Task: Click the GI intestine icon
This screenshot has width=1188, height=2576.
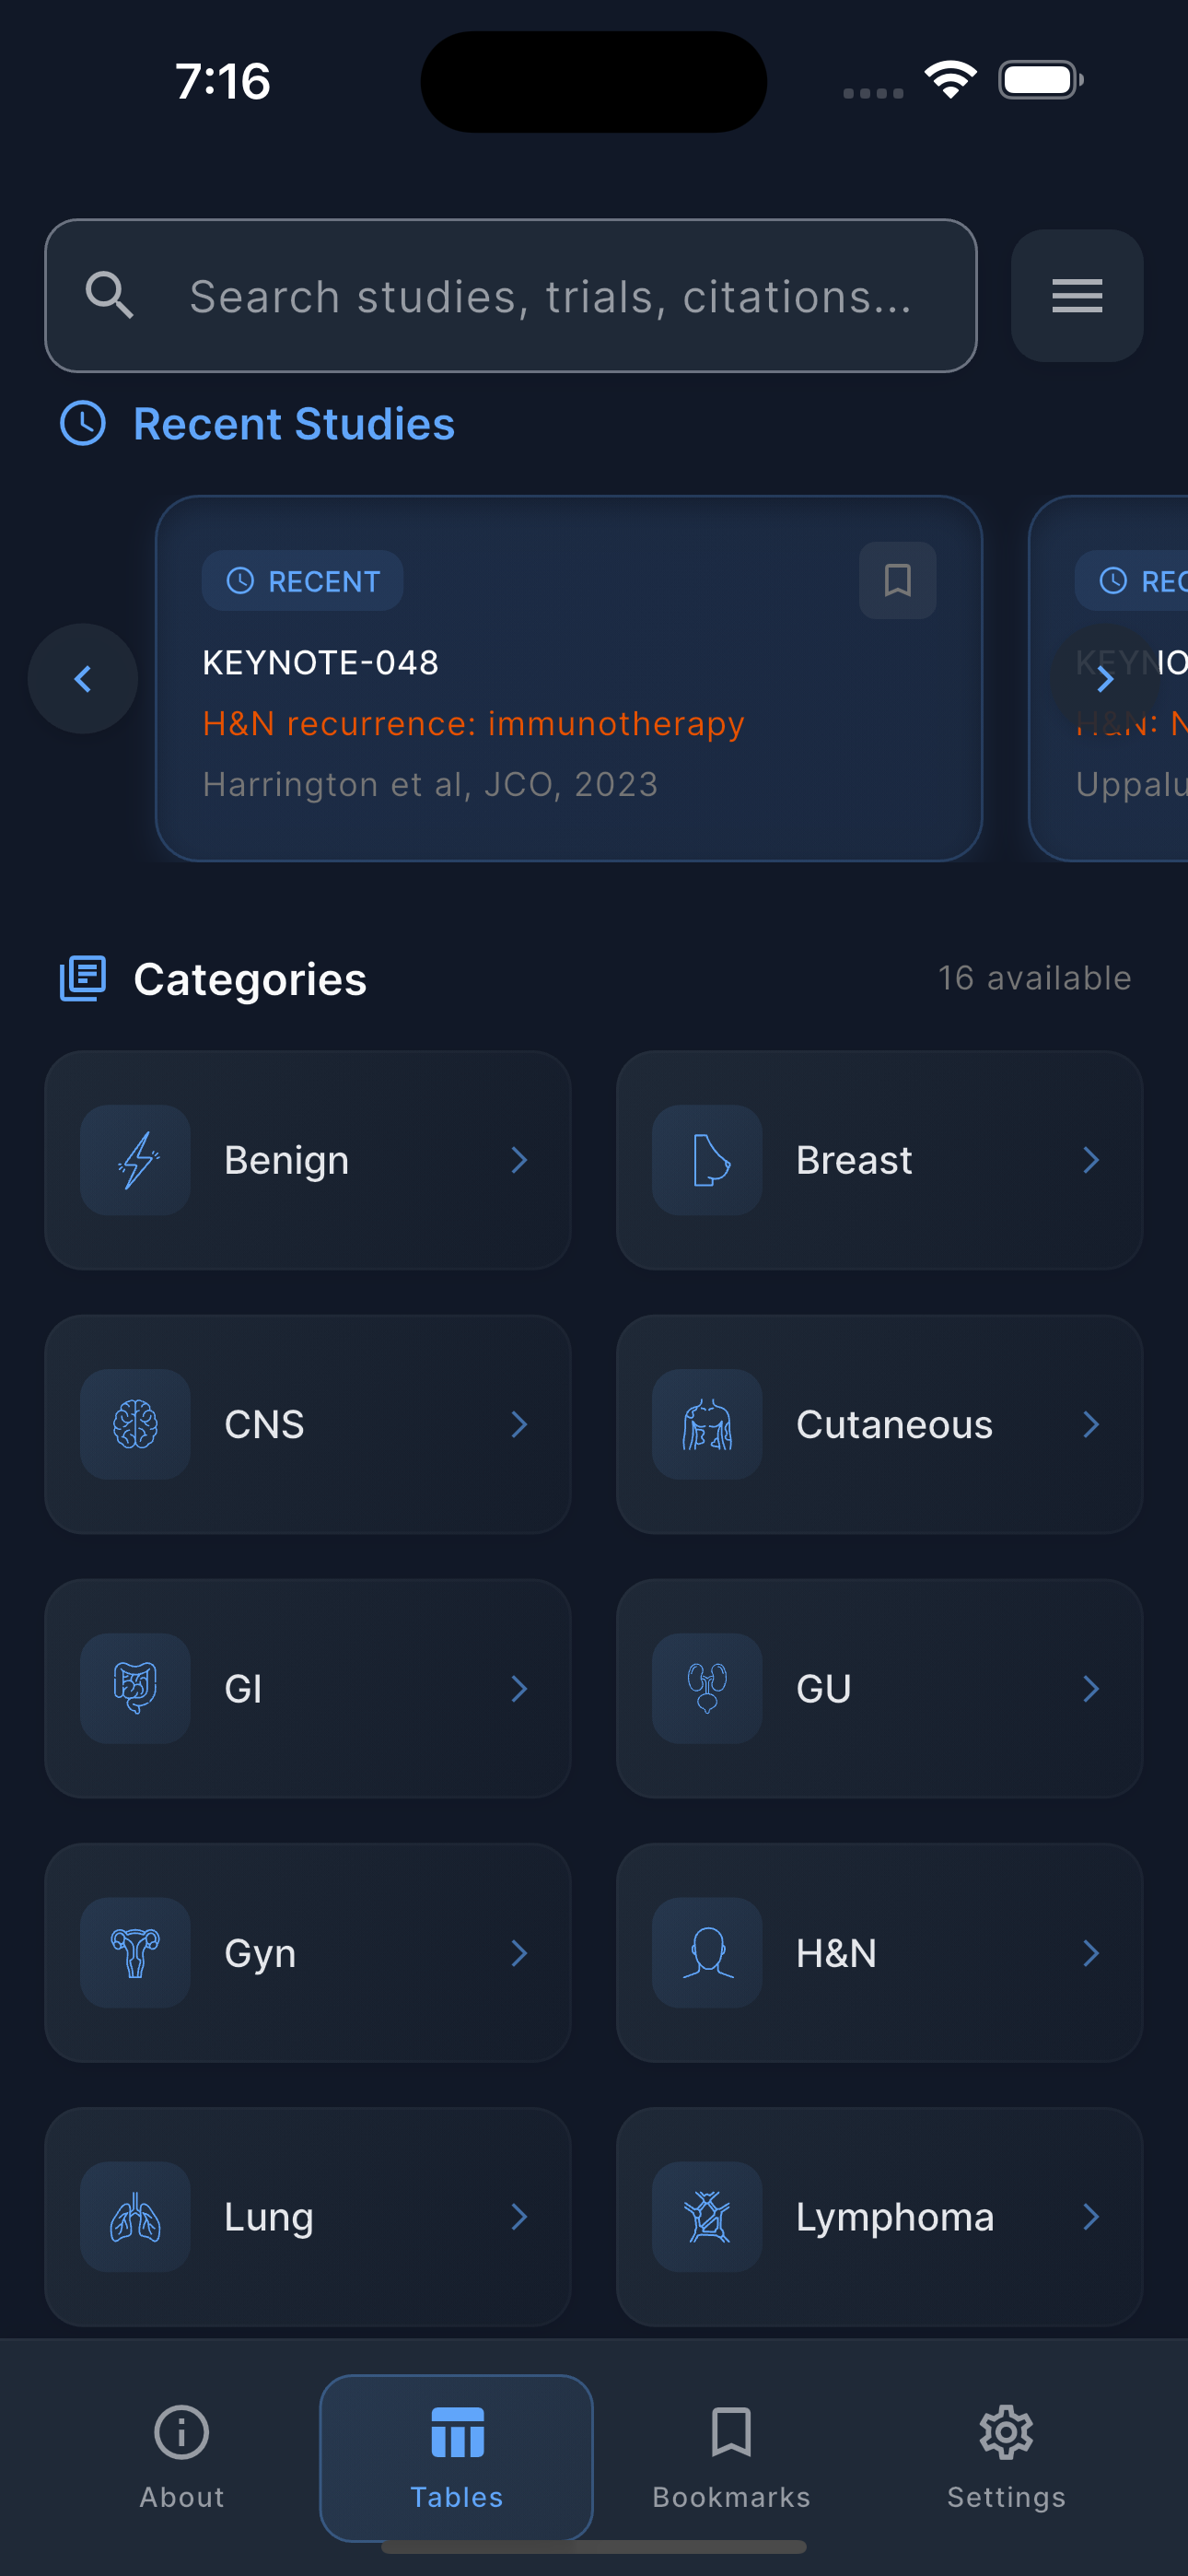Action: coord(134,1688)
